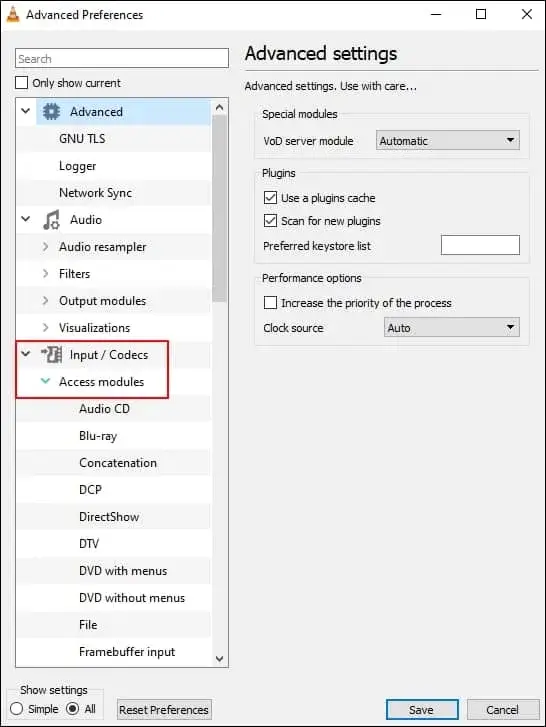Click the VLC cone icon in title bar
Viewport: 546px width, 727px height.
13,15
